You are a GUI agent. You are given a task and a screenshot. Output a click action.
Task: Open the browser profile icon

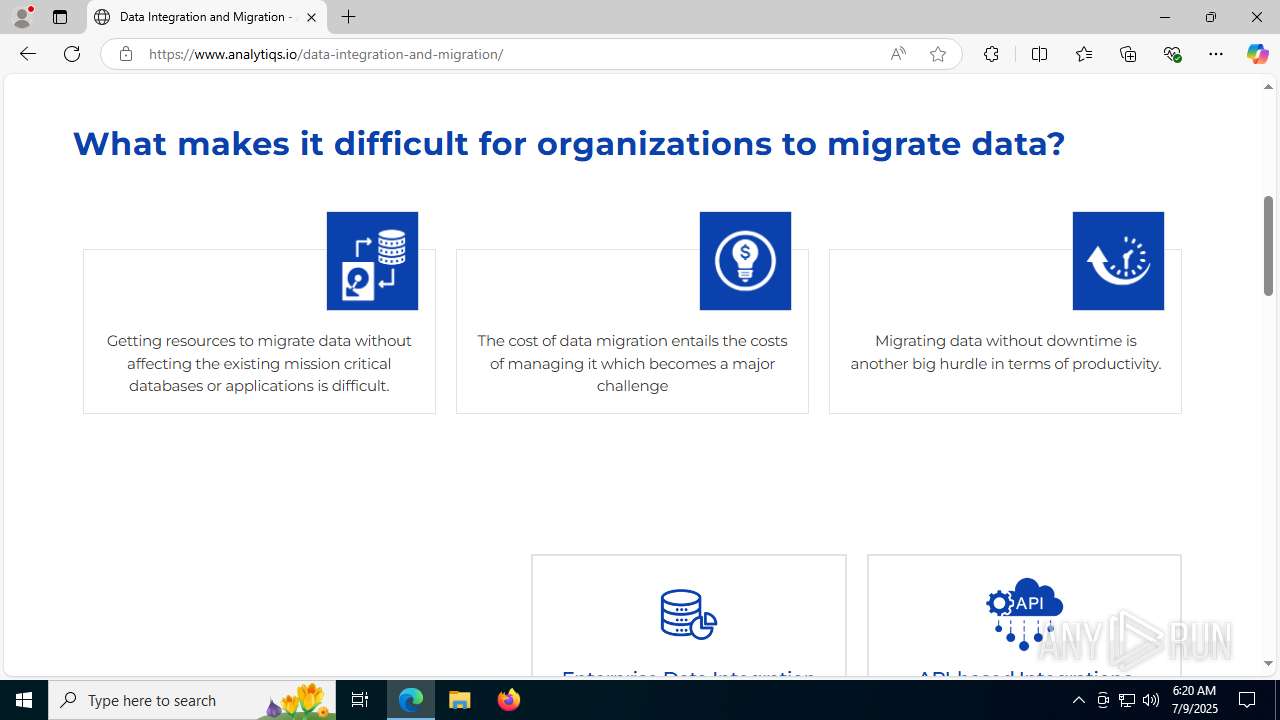tap(22, 17)
